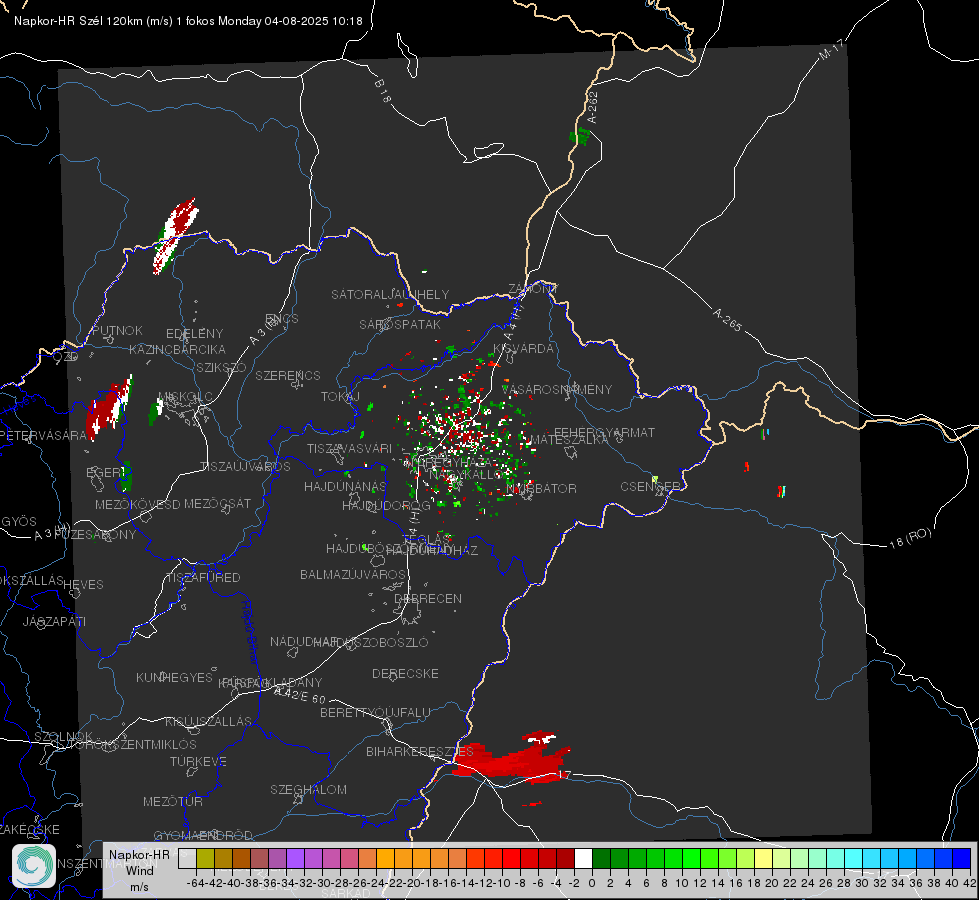Click the VÁSÁROSNAMÉNY city label
The image size is (979, 900).
point(557,390)
